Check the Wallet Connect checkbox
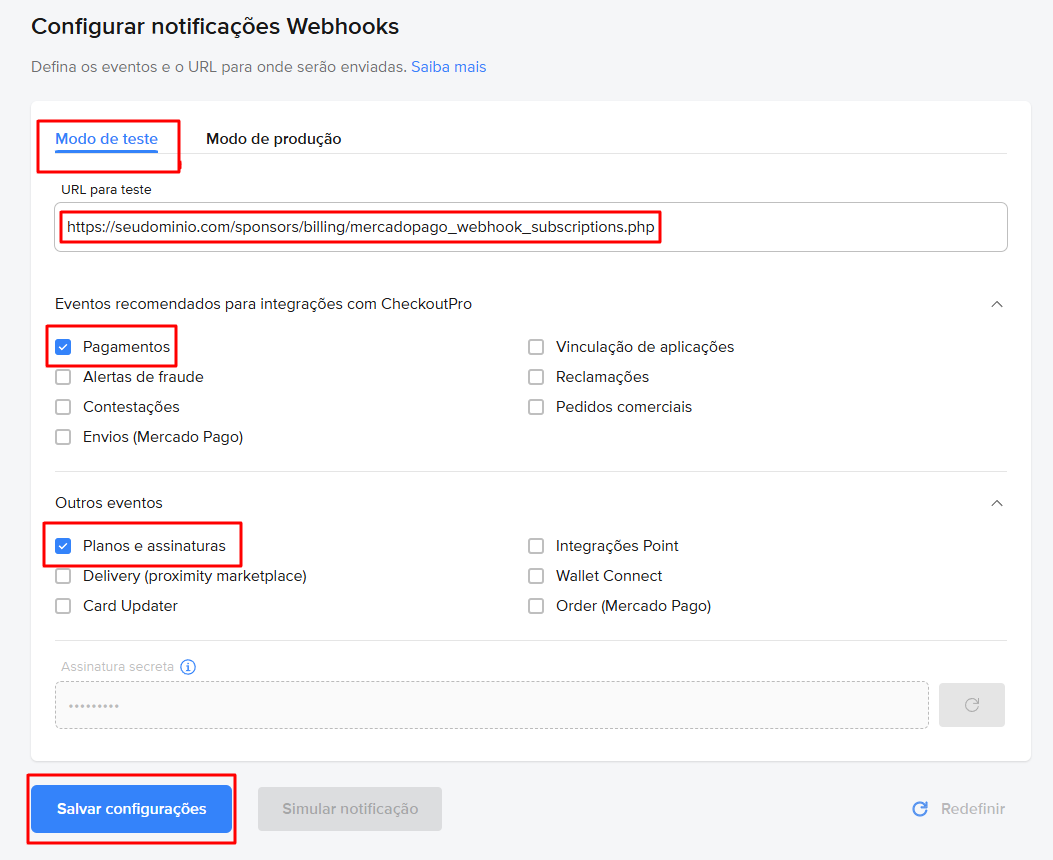Image resolution: width=1053 pixels, height=860 pixels. pos(537,576)
